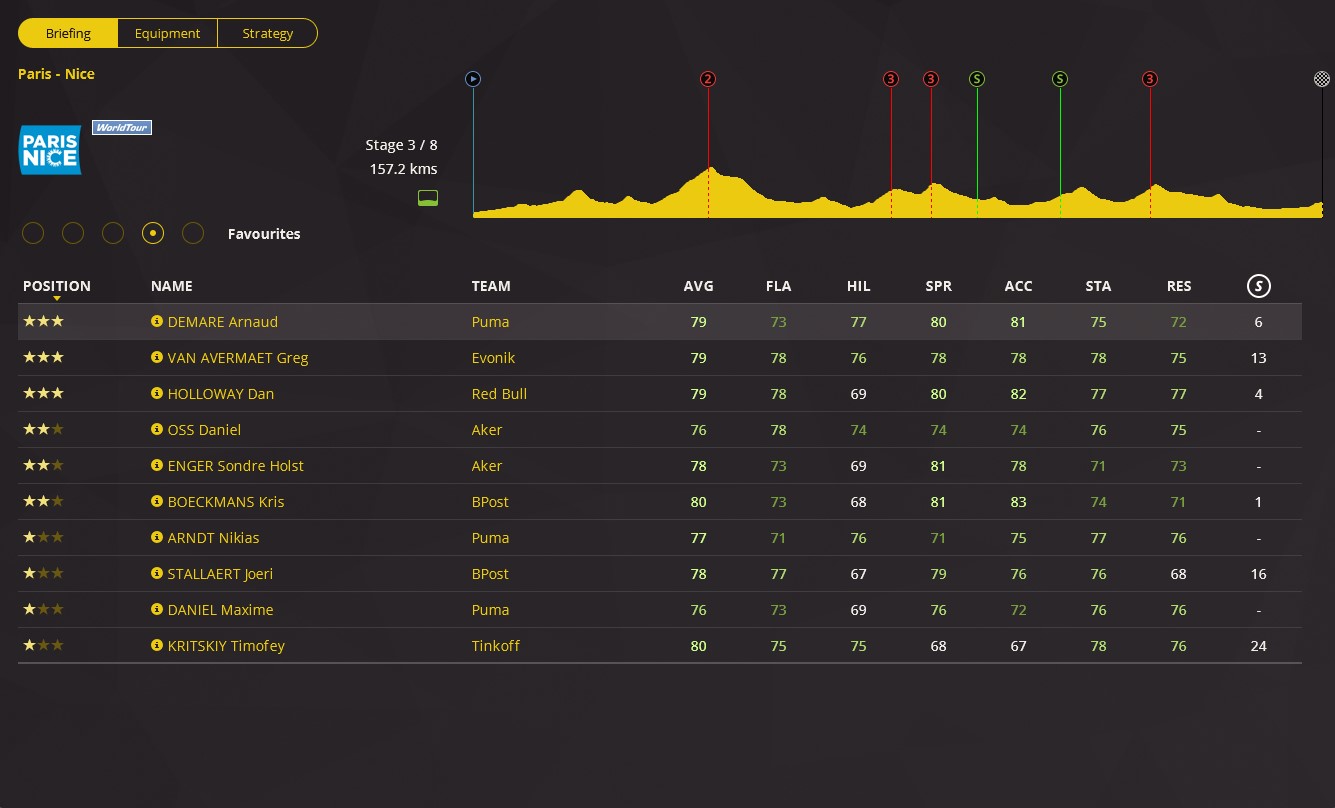Screen dimensions: 1335x808
Task: Click the green stage type icon
Action: [x=428, y=197]
